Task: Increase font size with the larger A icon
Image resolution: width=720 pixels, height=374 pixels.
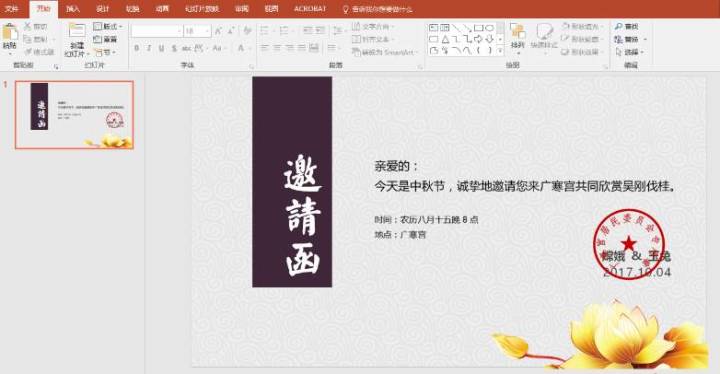Action: (x=219, y=31)
